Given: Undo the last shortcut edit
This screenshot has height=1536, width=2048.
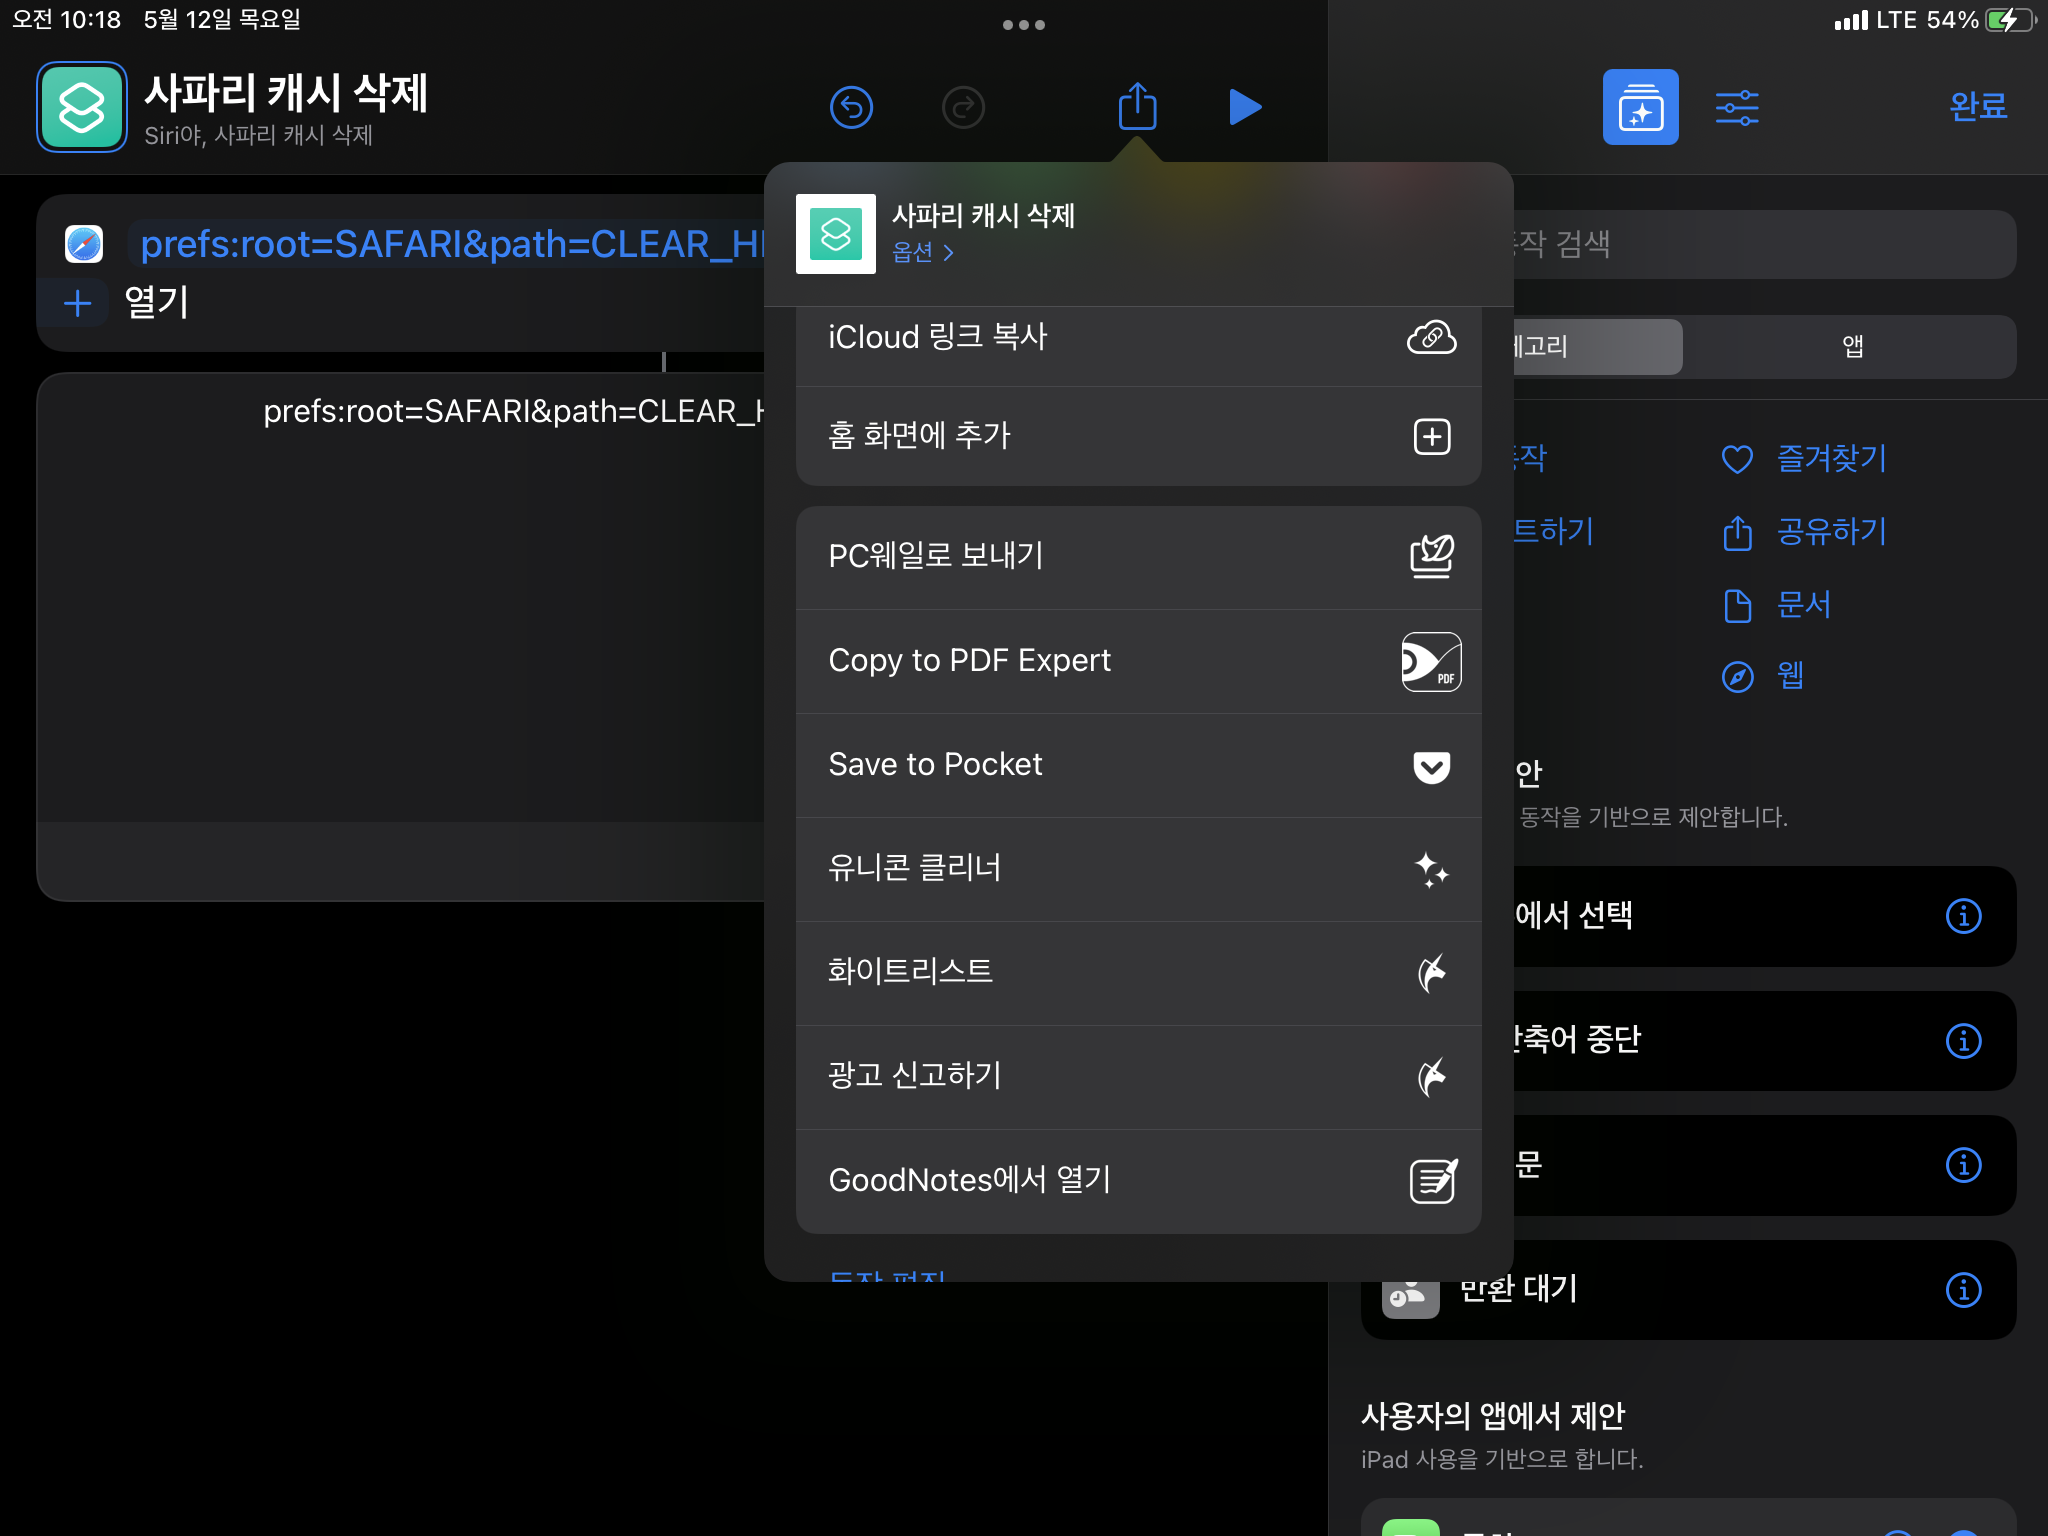Looking at the screenshot, I should coord(852,107).
